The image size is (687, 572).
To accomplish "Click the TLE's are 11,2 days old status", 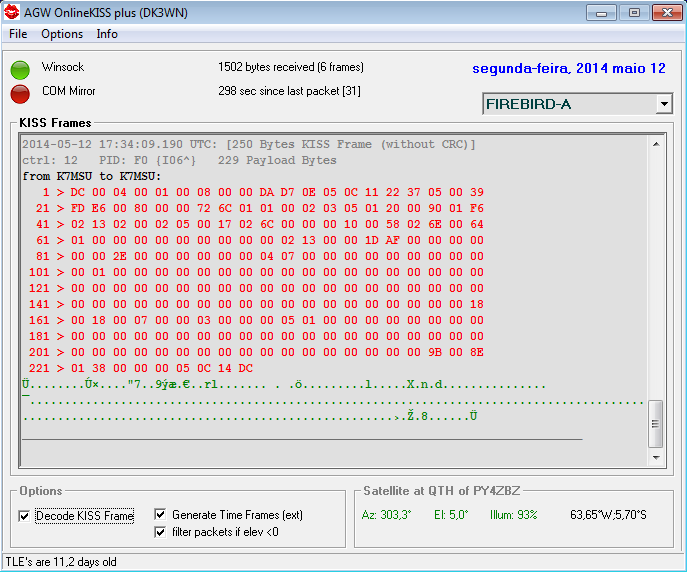I will click(61, 562).
